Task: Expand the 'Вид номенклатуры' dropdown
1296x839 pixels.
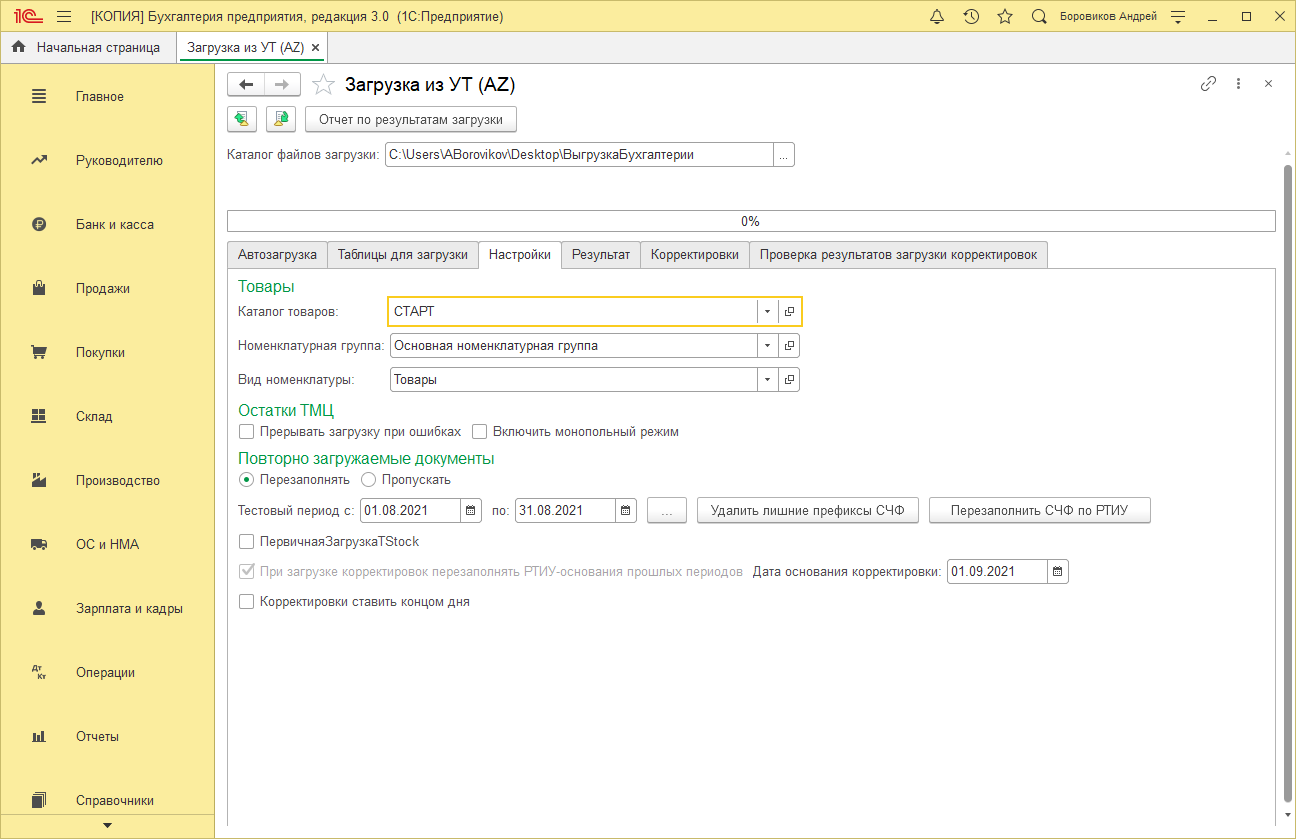Action: point(767,380)
